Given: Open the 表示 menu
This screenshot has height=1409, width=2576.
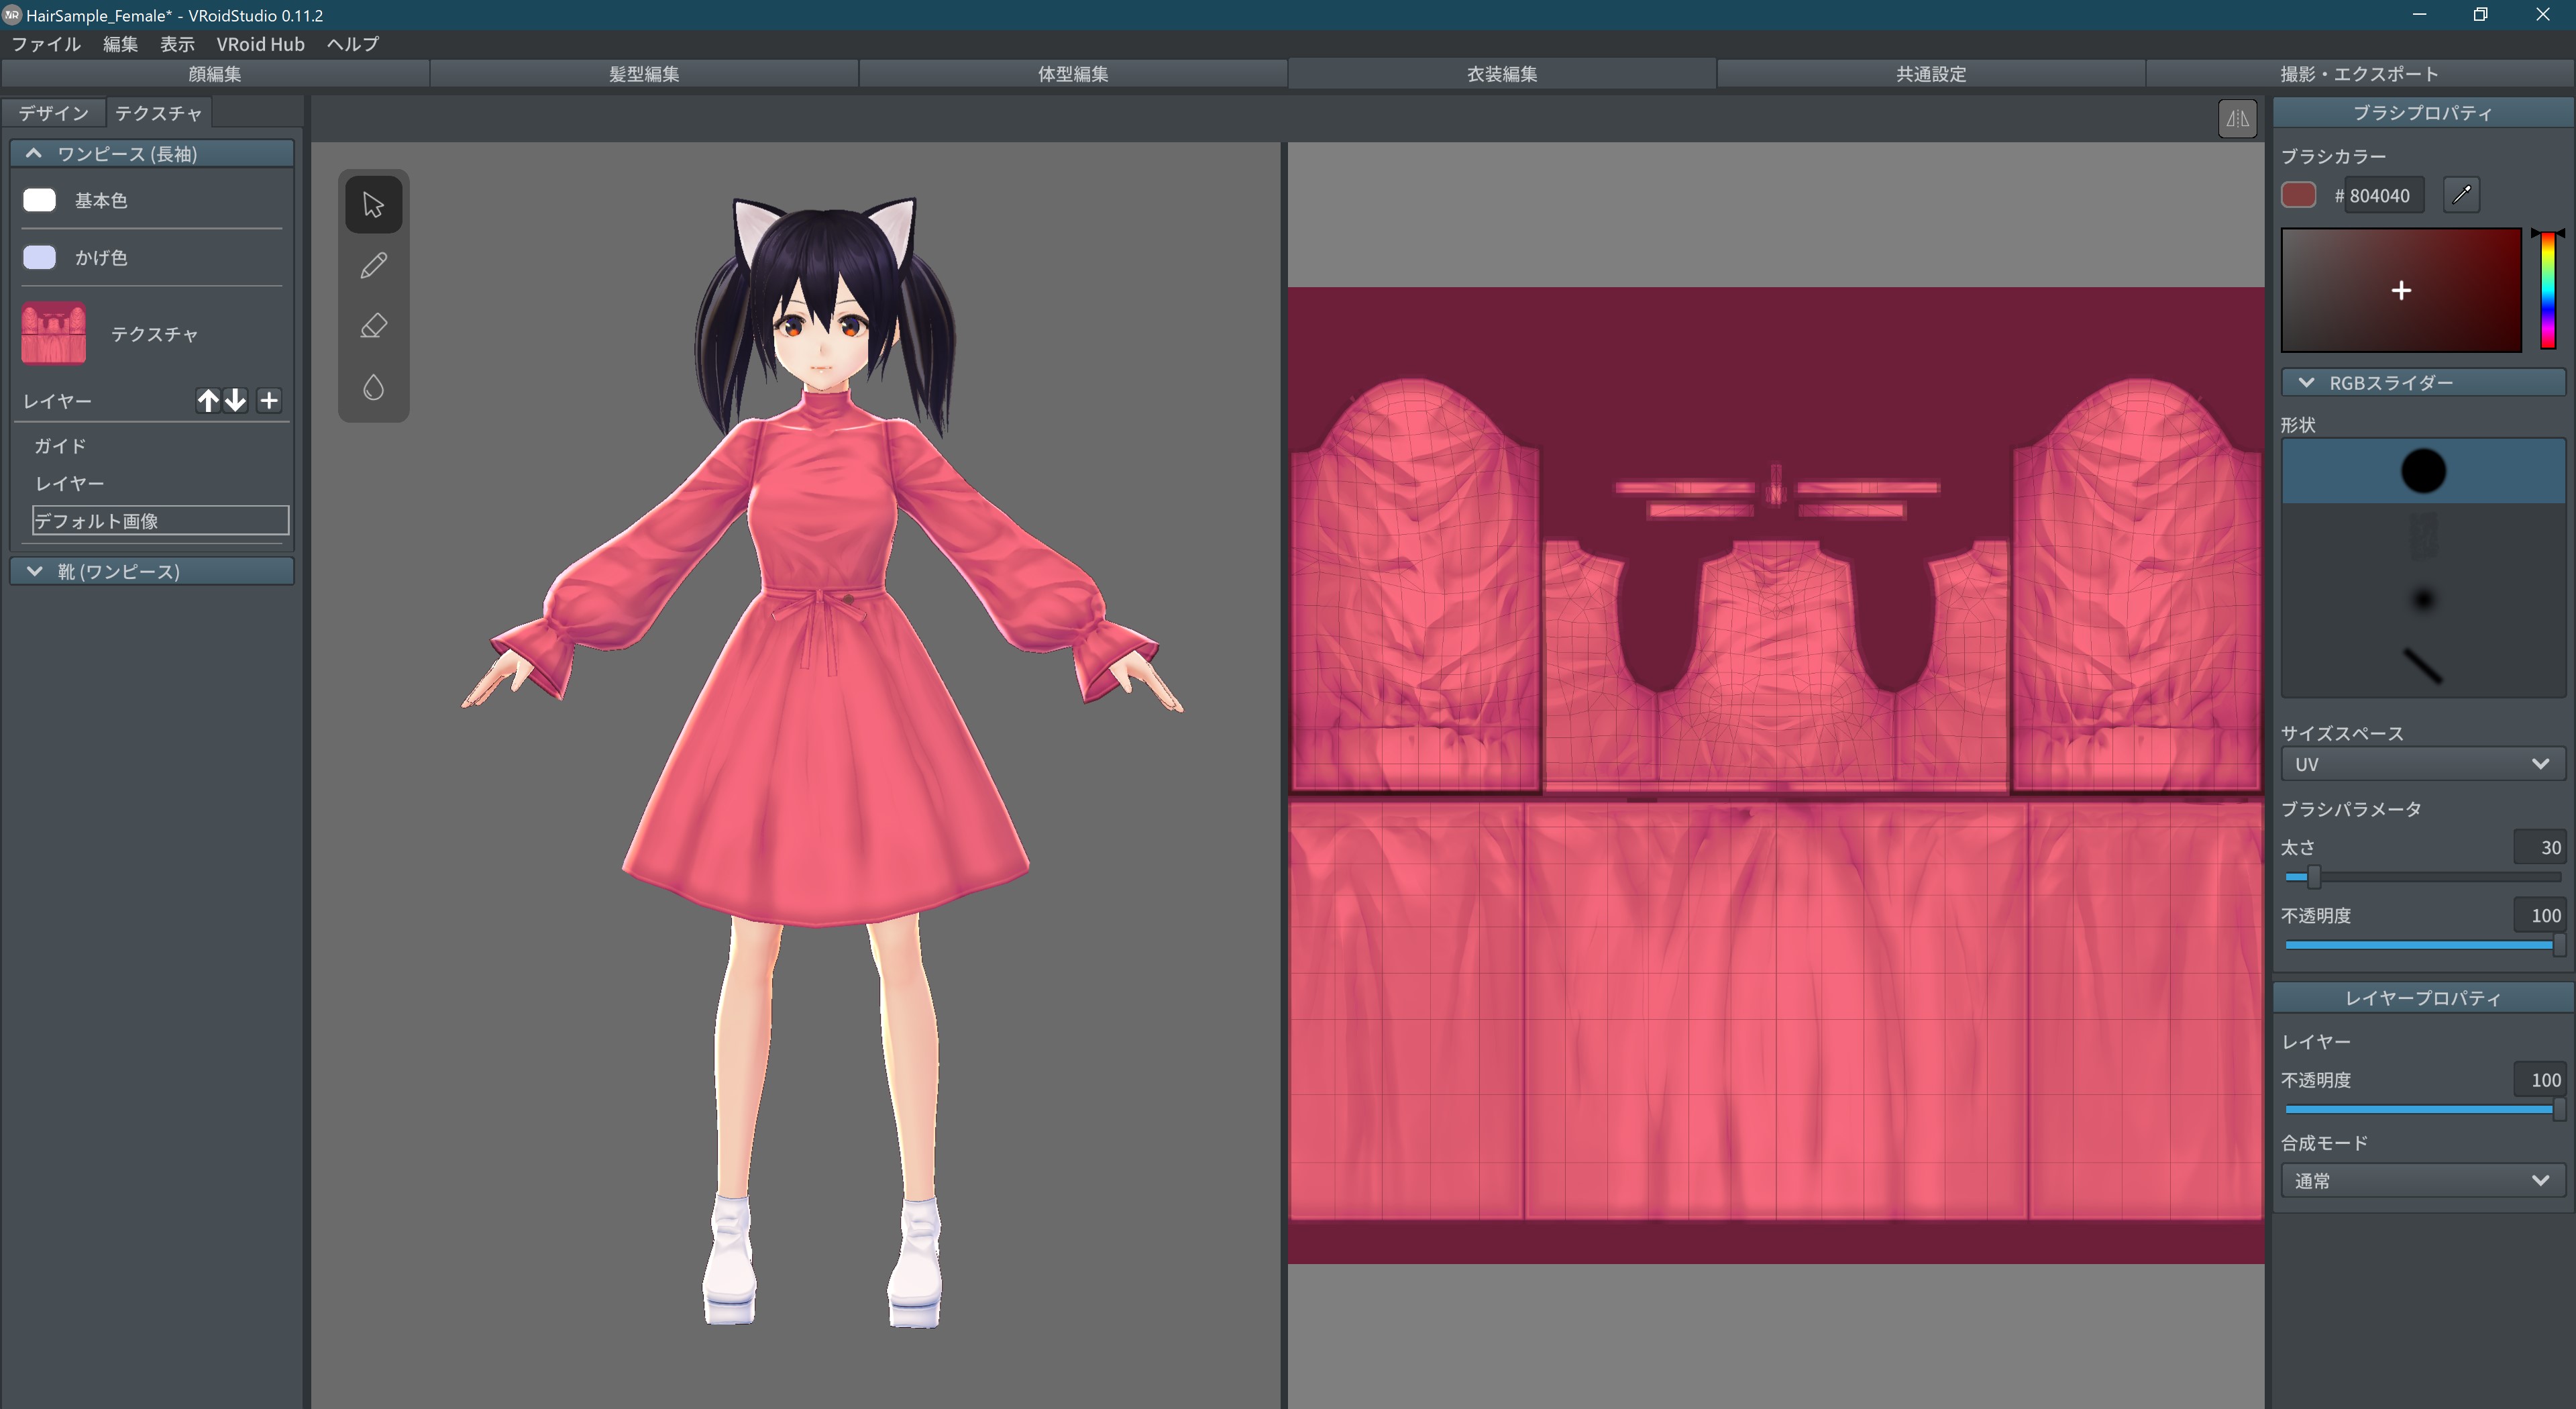Looking at the screenshot, I should click(177, 44).
